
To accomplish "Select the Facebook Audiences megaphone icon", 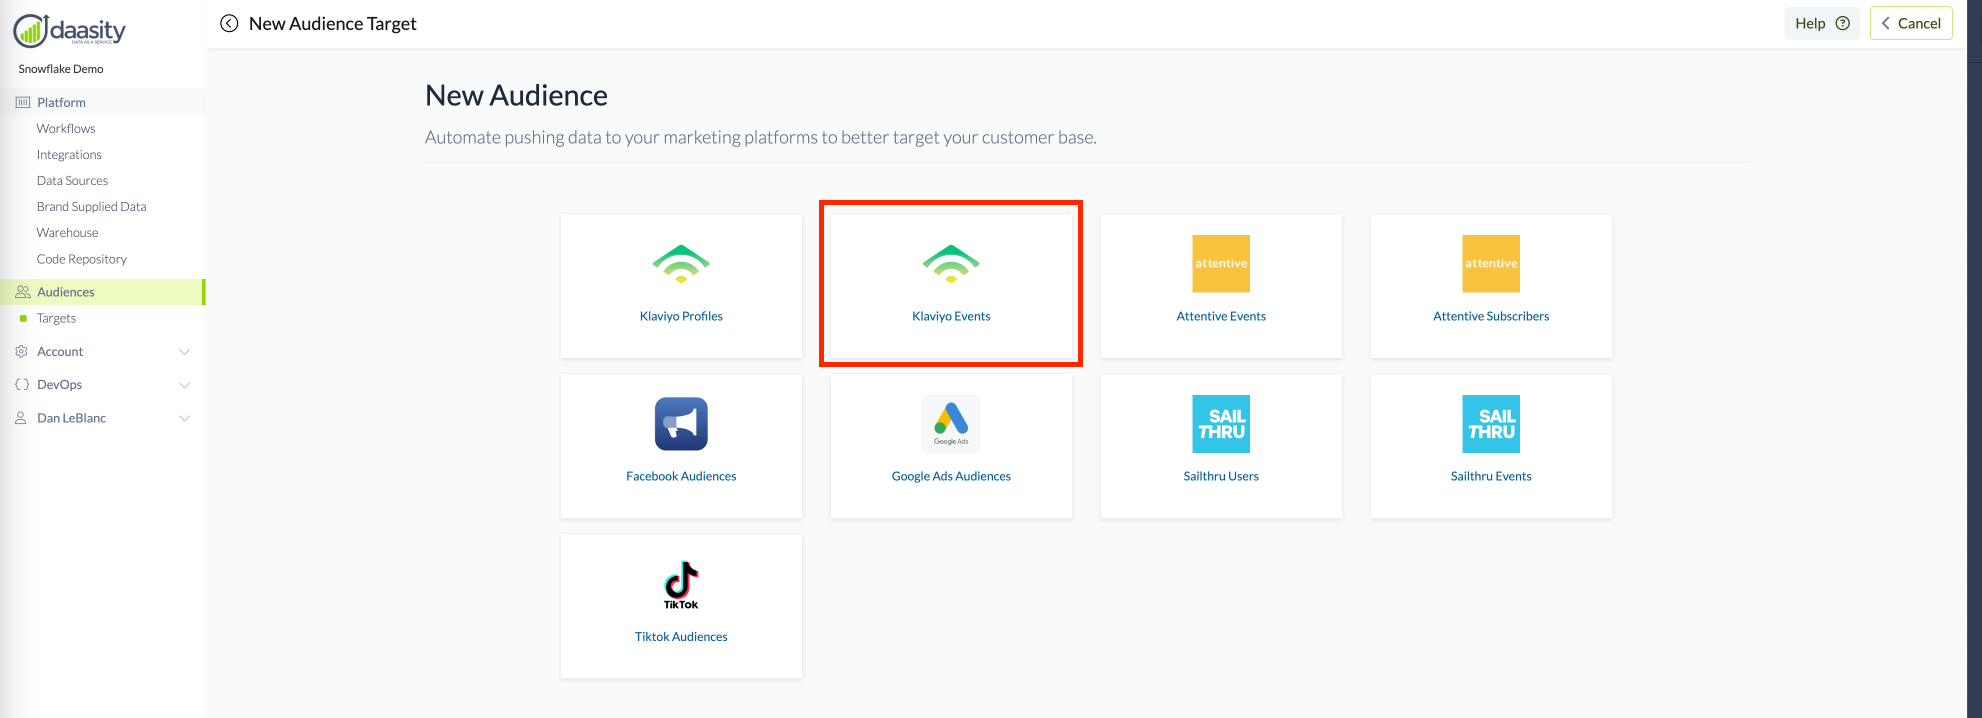I will point(681,424).
